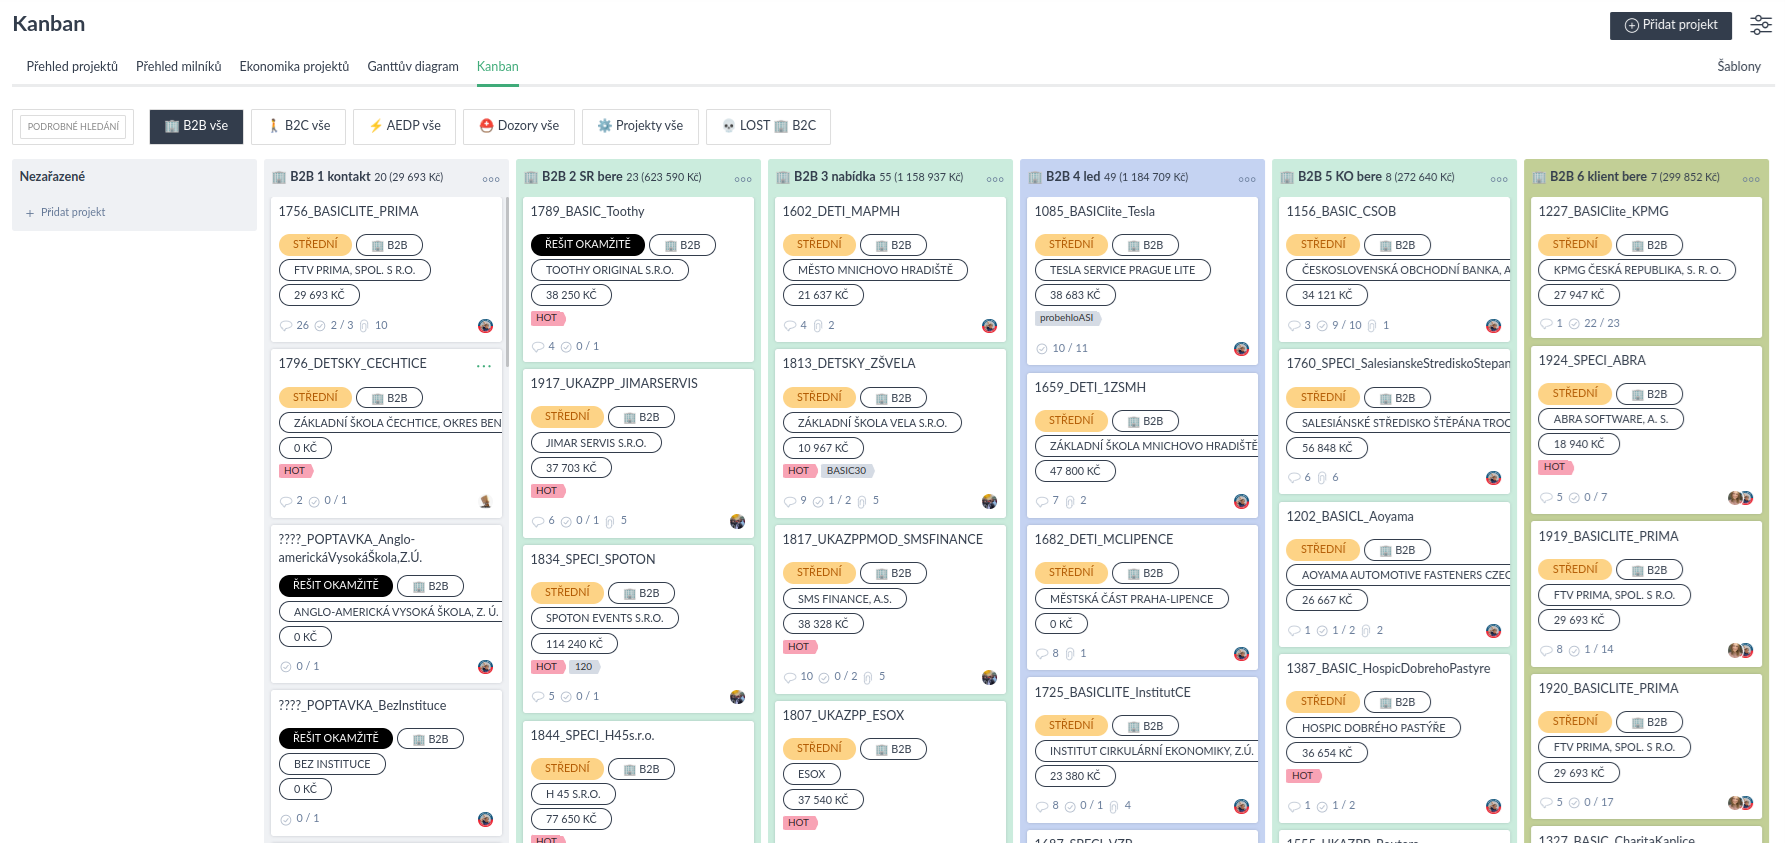Expand the B2B 2 SR bere column menu

[743, 179]
